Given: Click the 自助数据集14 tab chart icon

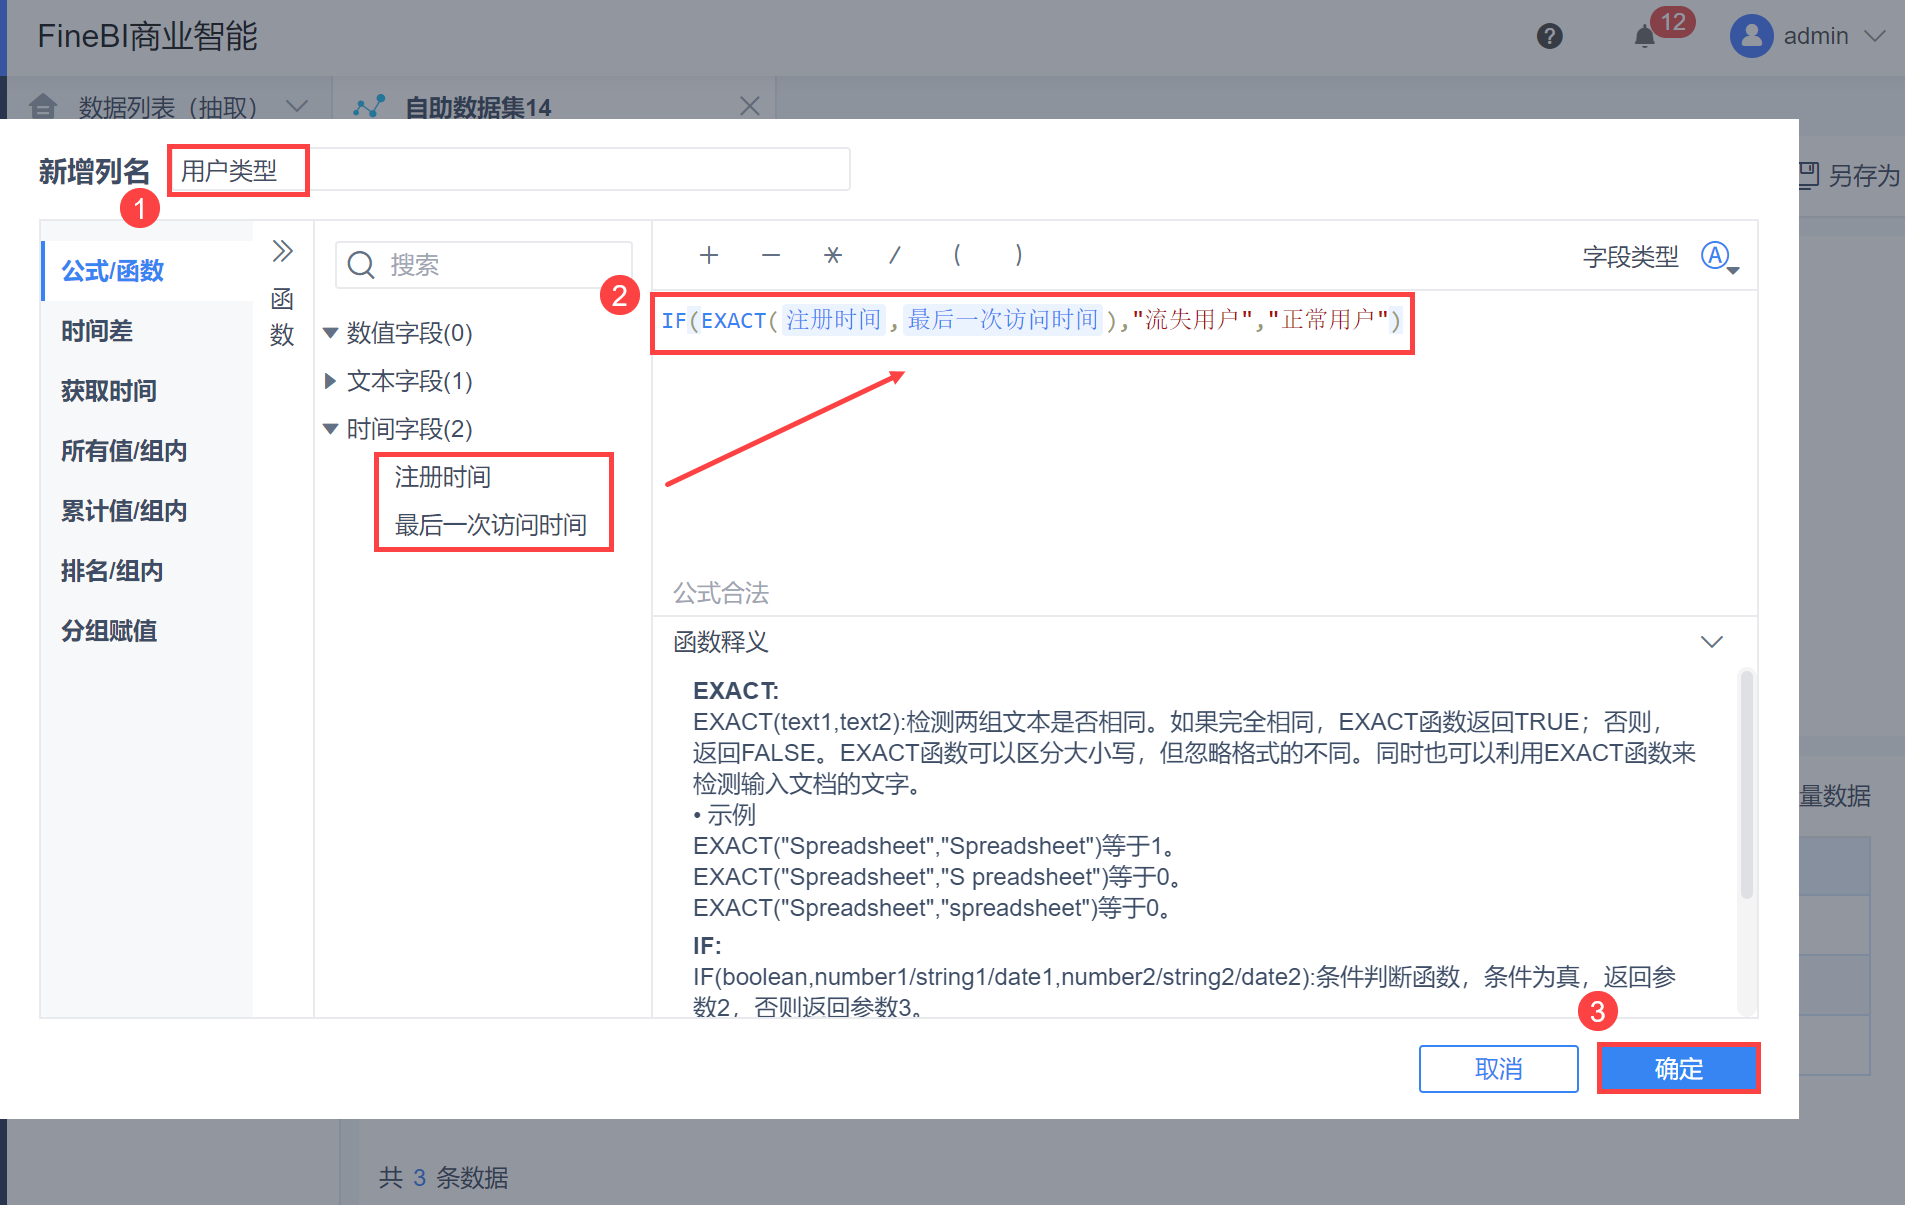Looking at the screenshot, I should (369, 106).
